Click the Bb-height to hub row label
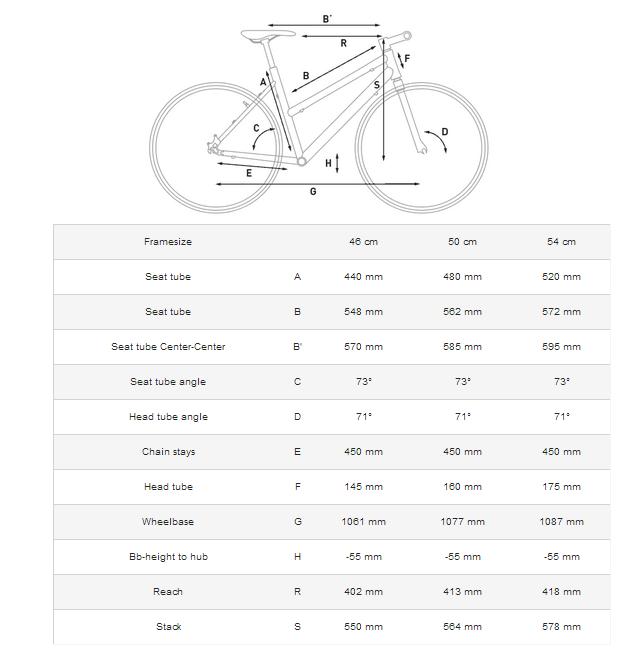The height and width of the screenshot is (670, 631). 168,557
